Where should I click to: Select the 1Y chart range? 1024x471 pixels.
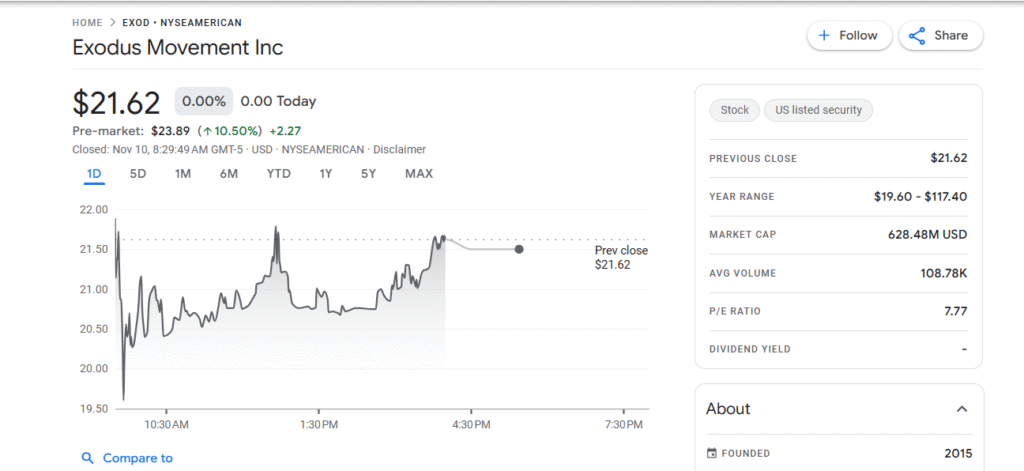click(x=326, y=174)
